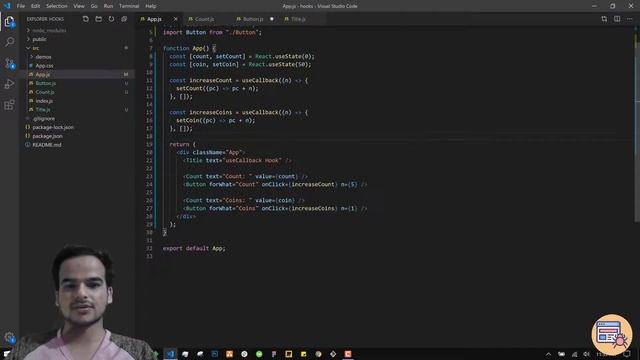Click 'function App()' declaration line
This screenshot has width=640, height=360.
pyautogui.click(x=189, y=48)
